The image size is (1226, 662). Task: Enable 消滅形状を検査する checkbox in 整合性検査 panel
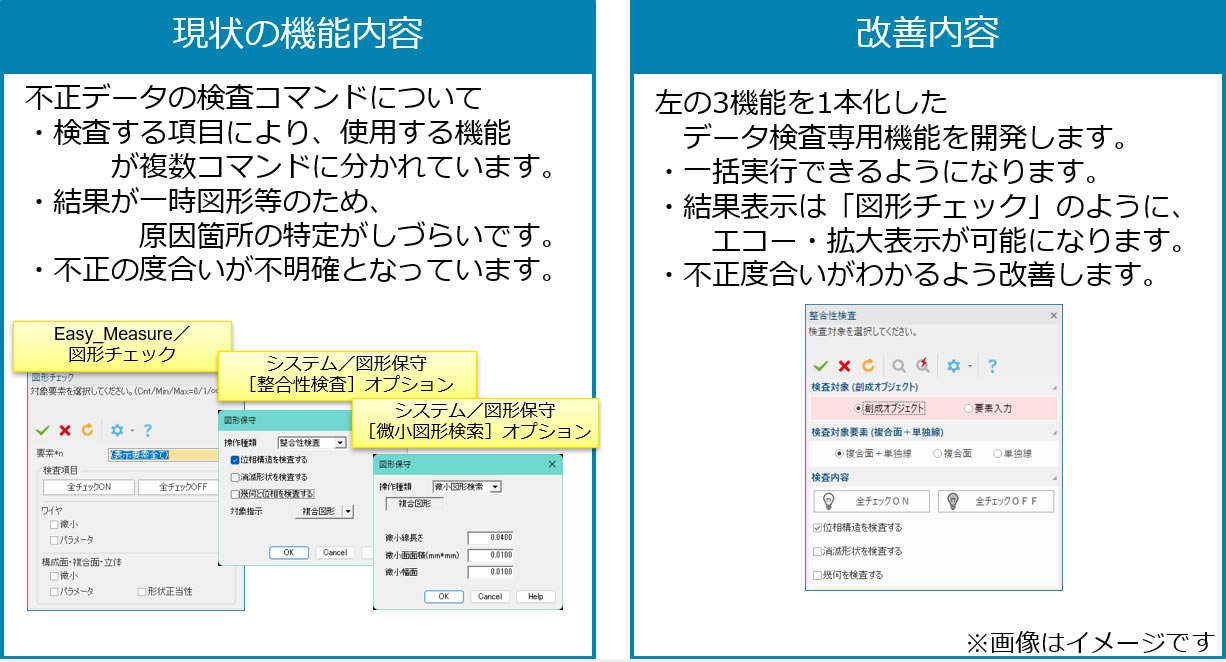pyautogui.click(x=818, y=551)
